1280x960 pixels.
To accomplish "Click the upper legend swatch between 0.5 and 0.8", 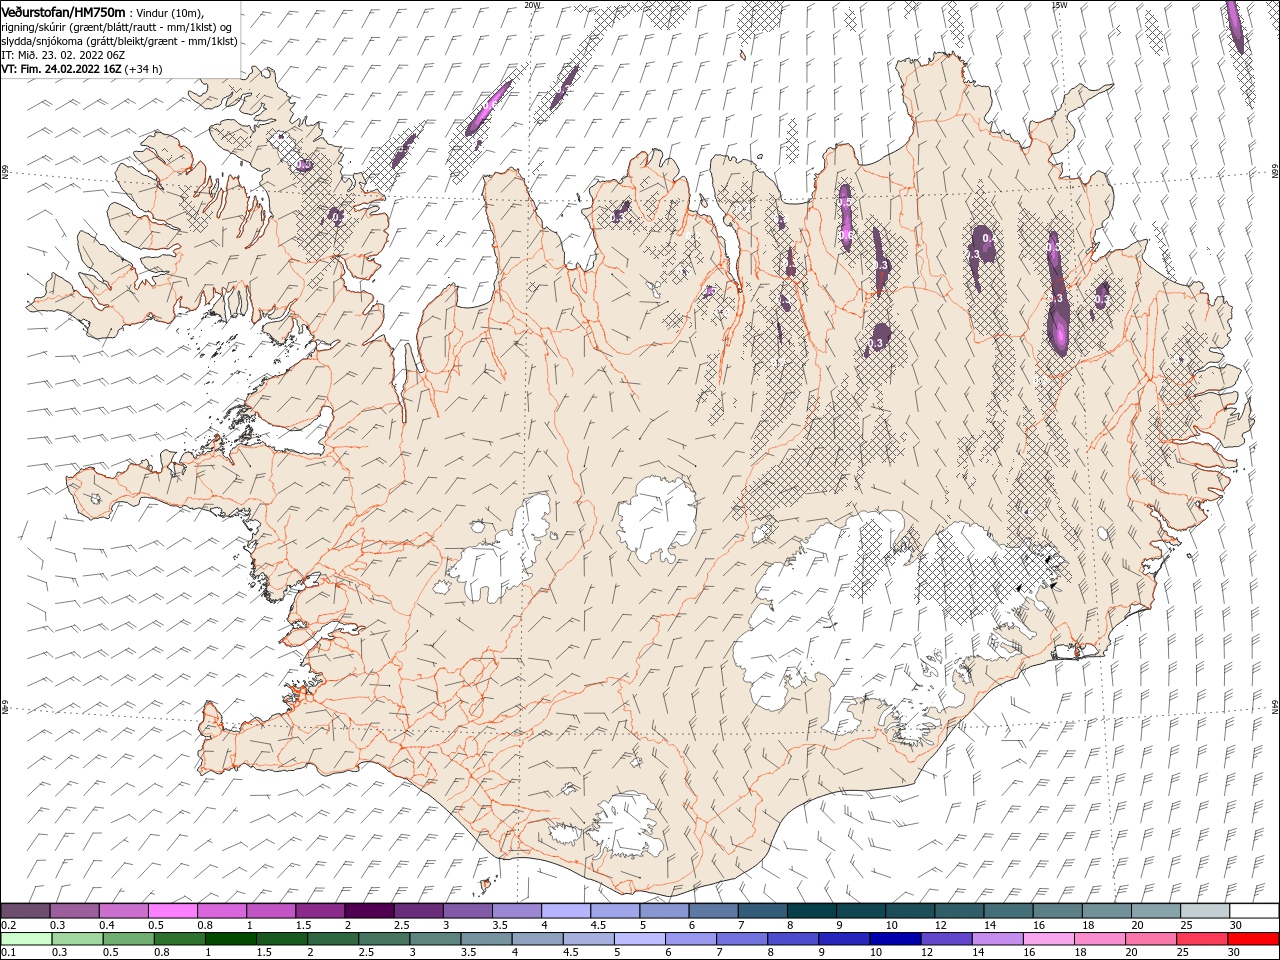I will pyautogui.click(x=172, y=910).
